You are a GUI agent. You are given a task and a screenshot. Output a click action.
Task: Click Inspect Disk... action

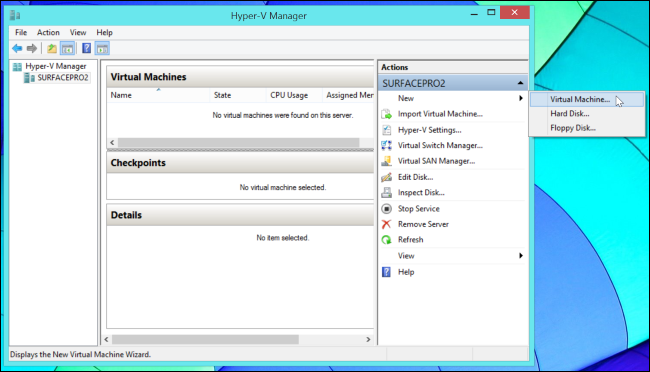[421, 192]
